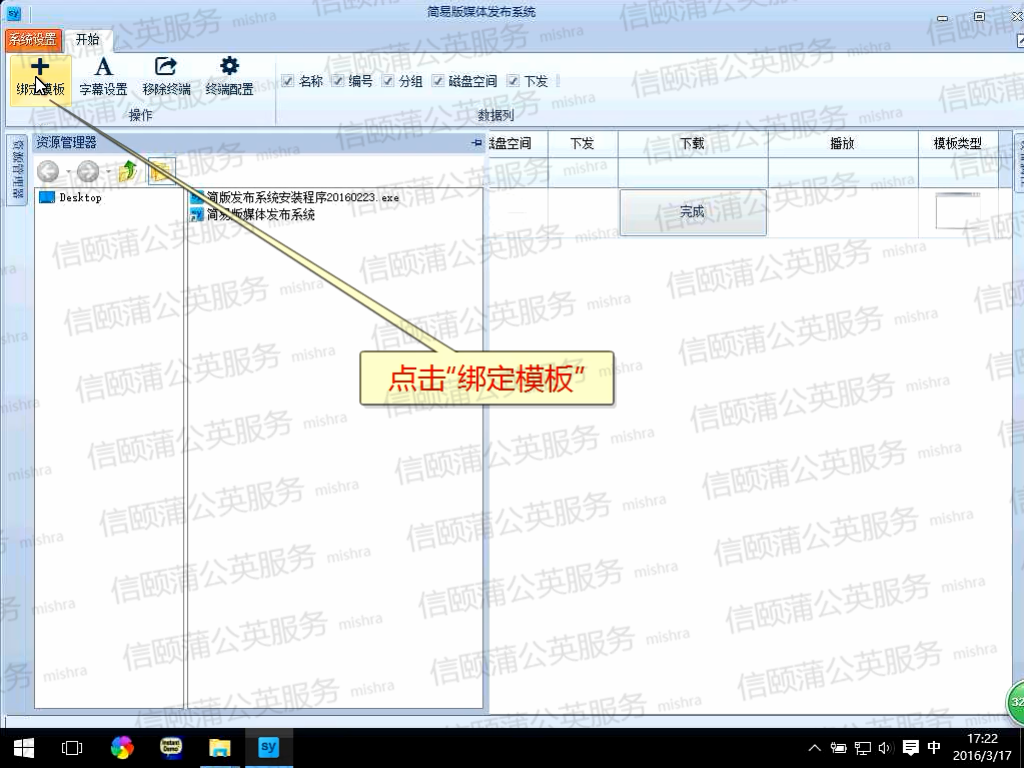Viewport: 1024px width, 768px height.
Task: Navigate up one folder level
Action: pos(128,172)
